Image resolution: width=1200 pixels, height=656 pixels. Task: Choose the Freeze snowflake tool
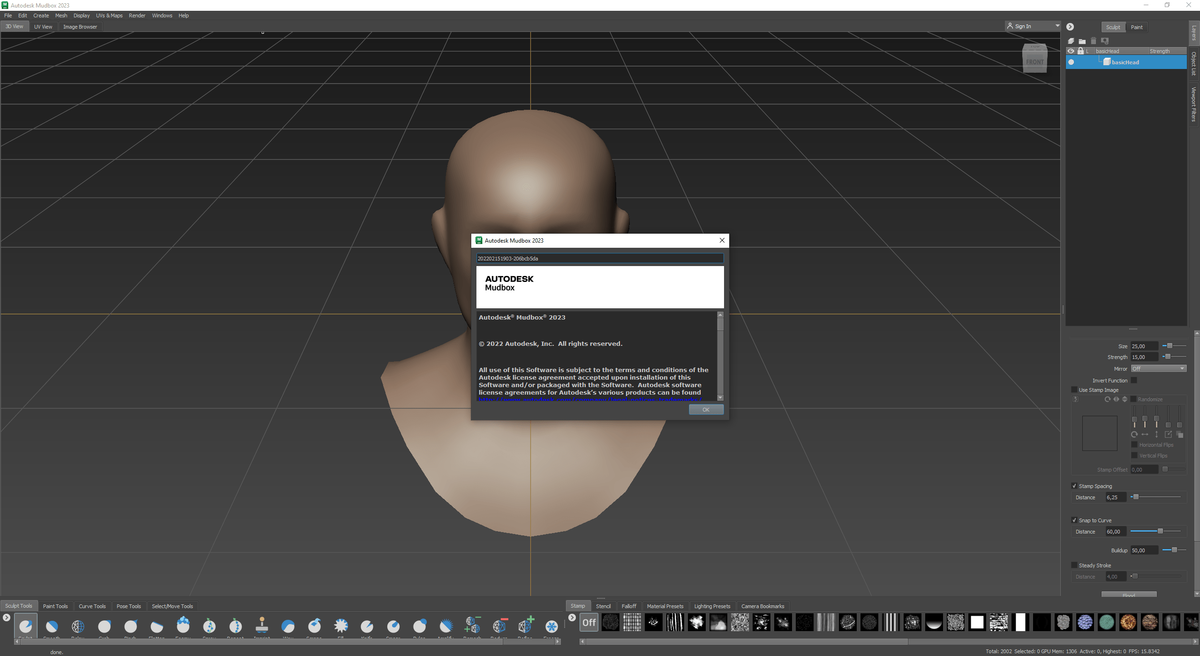[x=551, y=627]
